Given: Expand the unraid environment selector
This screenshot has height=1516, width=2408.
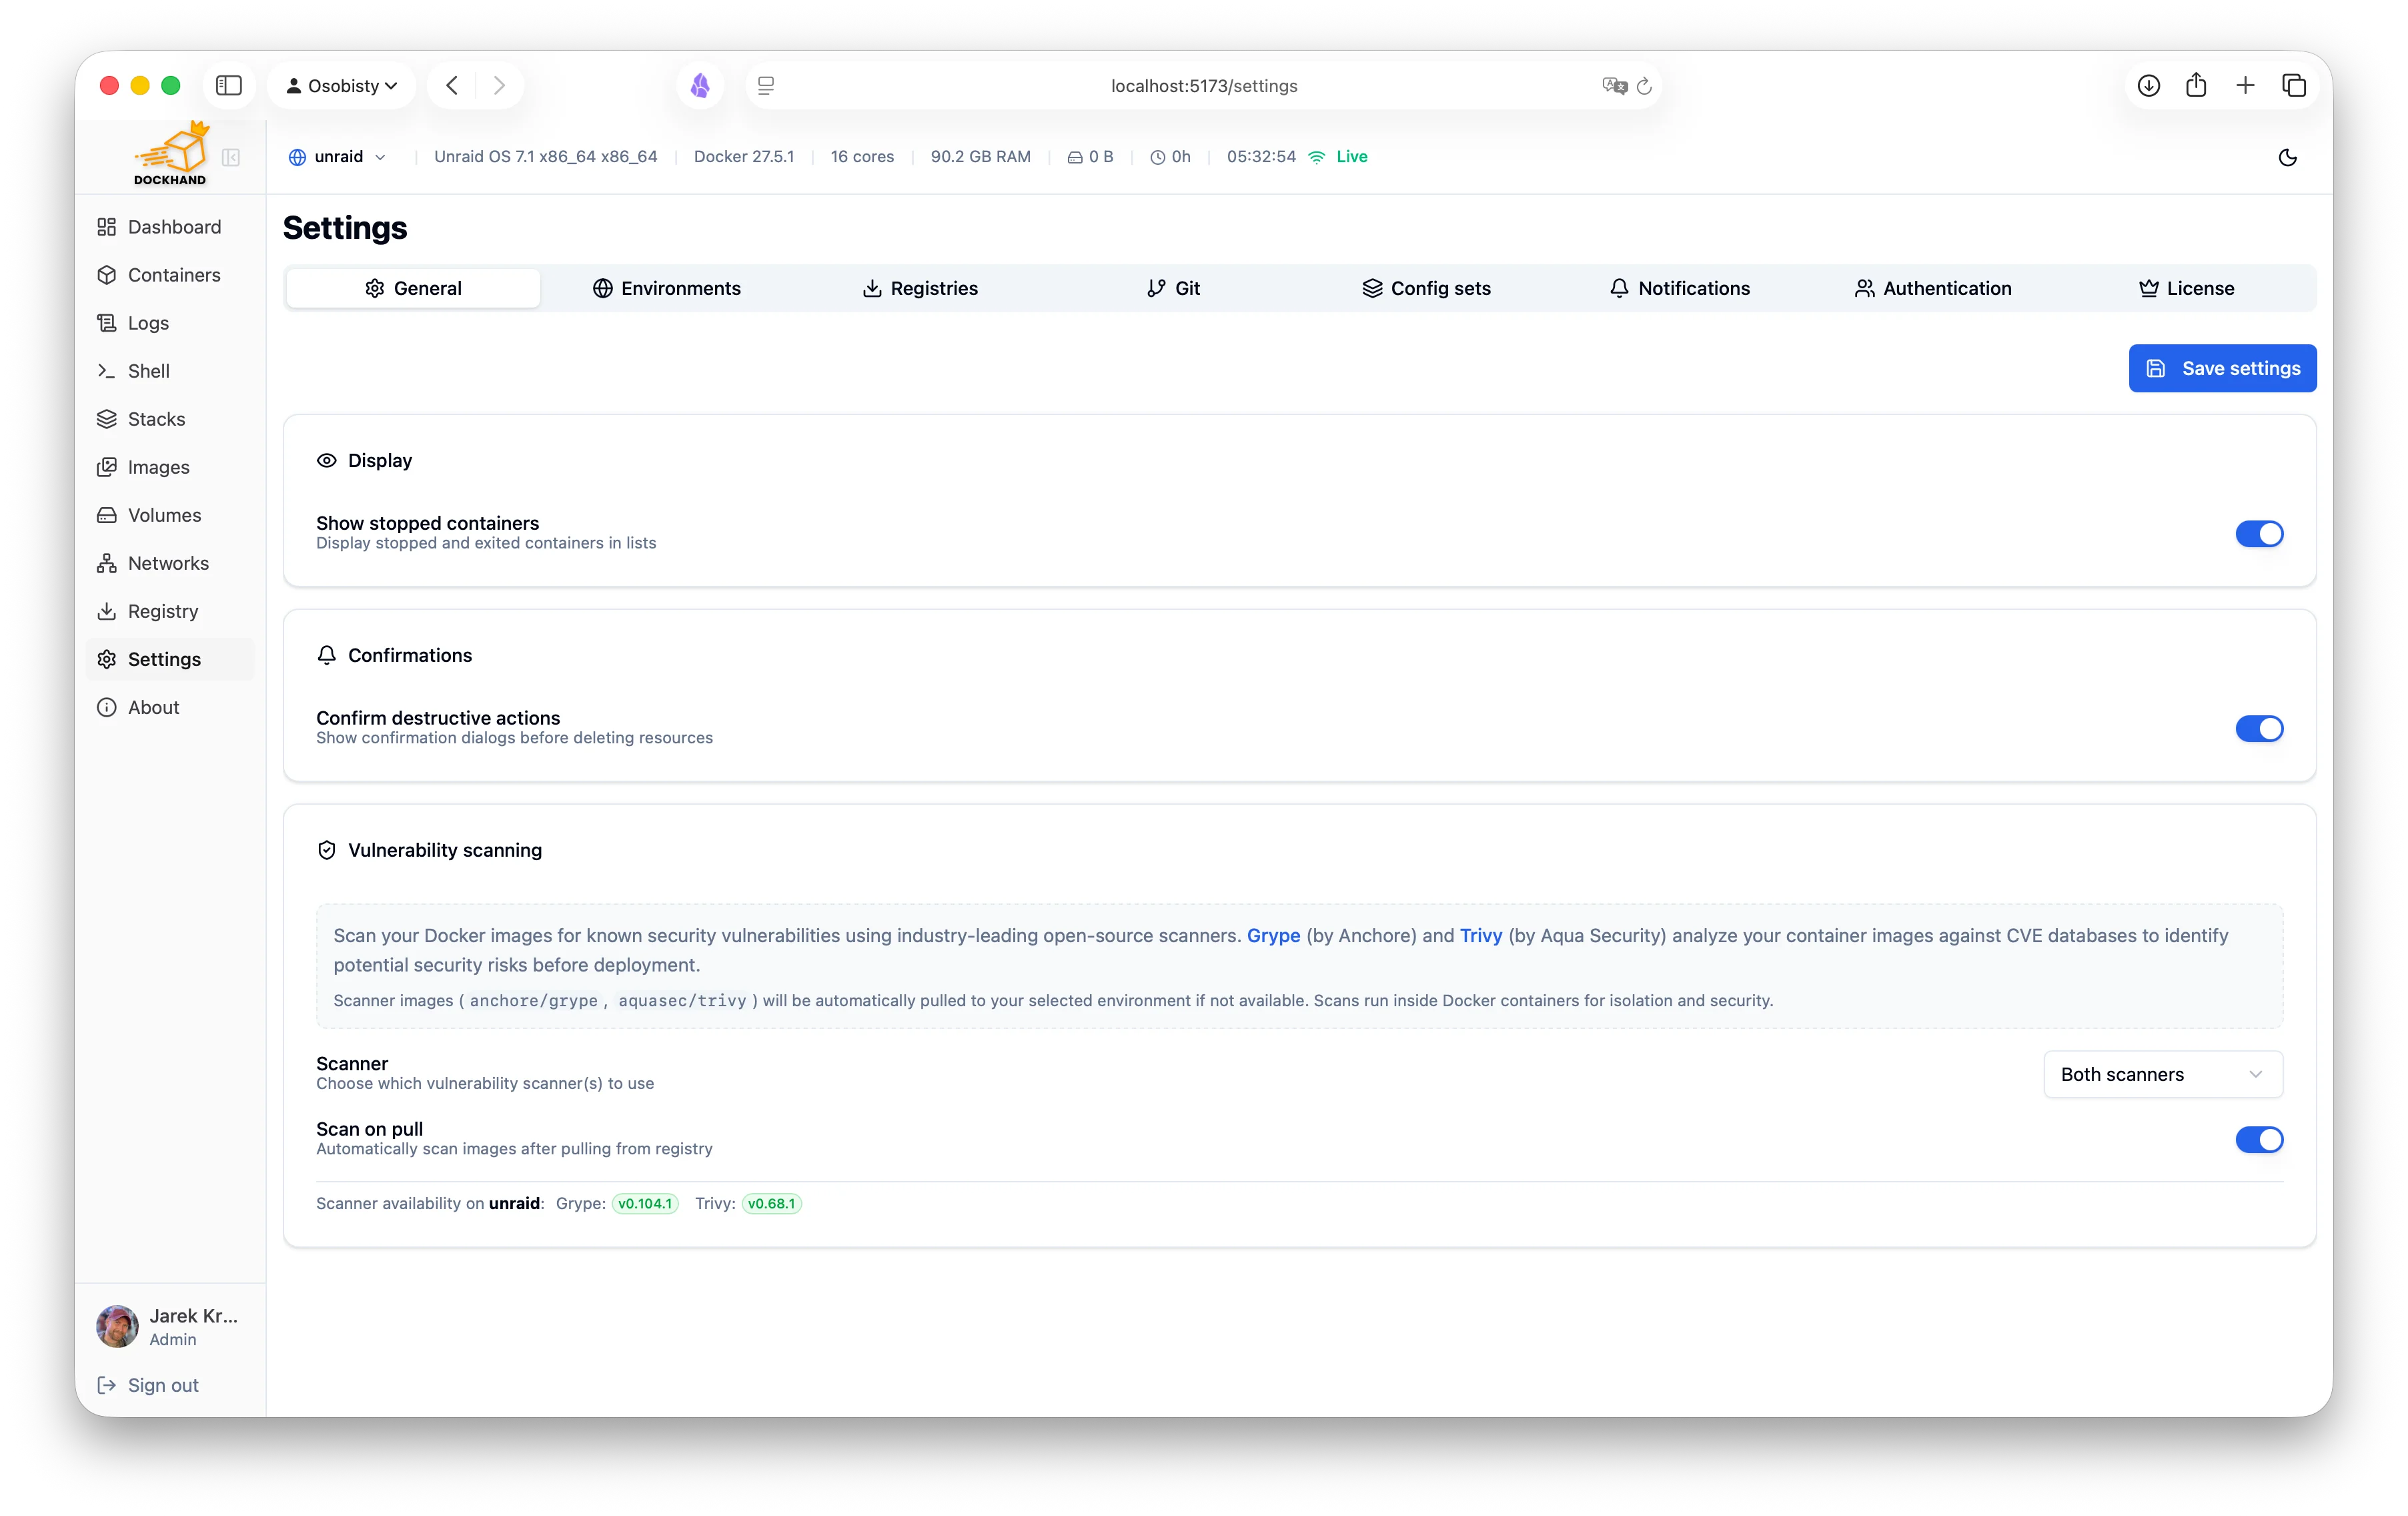Looking at the screenshot, I should tap(338, 157).
